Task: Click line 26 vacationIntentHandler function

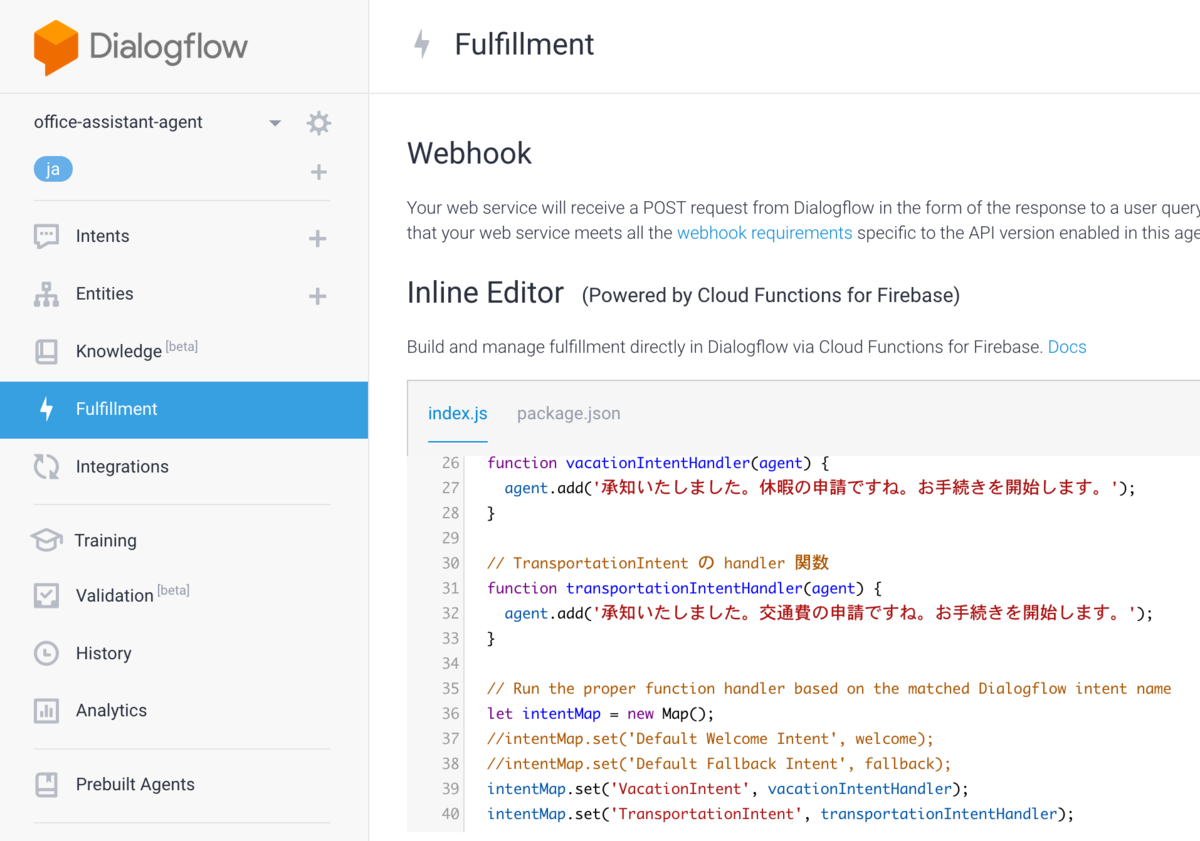Action: pyautogui.click(x=658, y=463)
